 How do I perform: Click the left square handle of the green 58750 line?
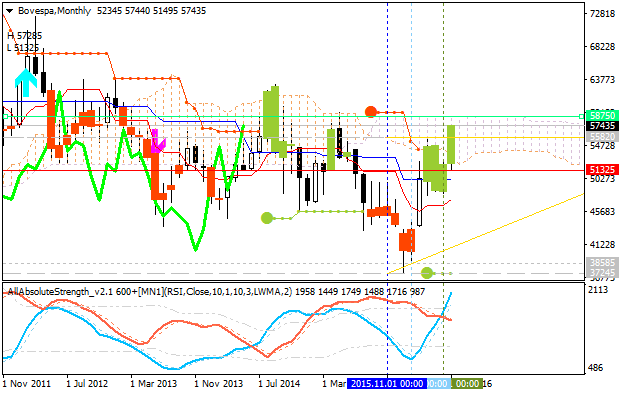point(6,117)
